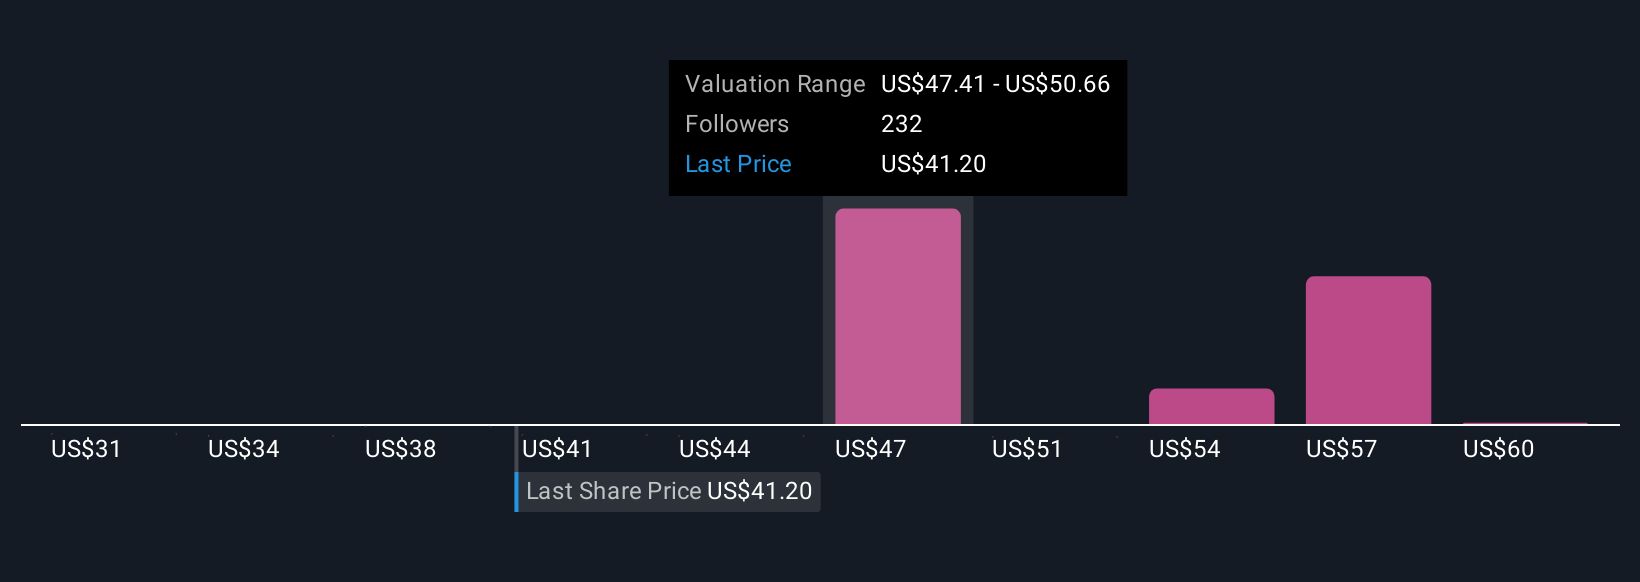
Task: Select the US$54 axis label
Action: click(1184, 449)
